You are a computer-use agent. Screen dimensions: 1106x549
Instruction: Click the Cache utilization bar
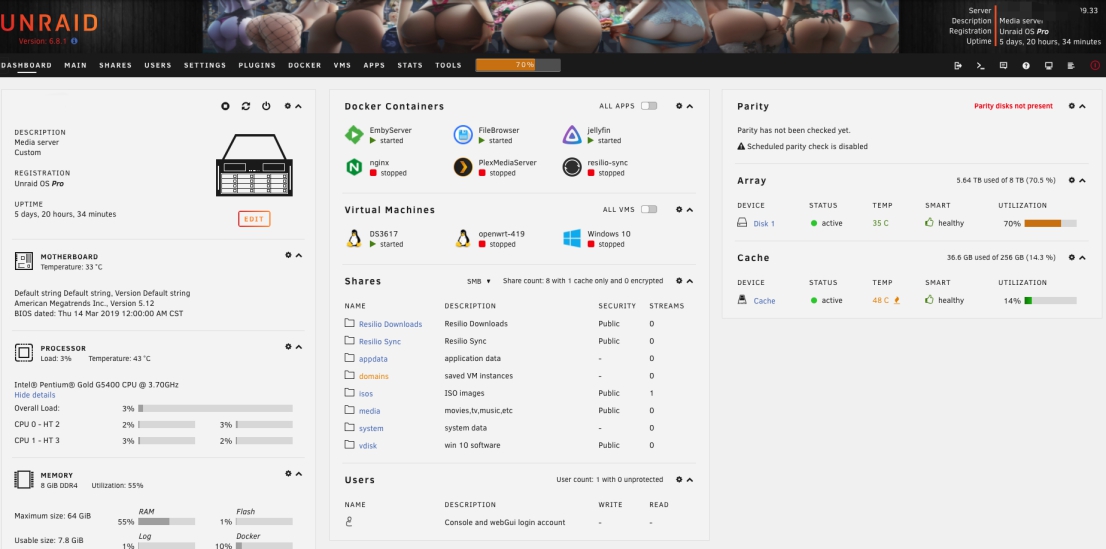coord(1050,300)
